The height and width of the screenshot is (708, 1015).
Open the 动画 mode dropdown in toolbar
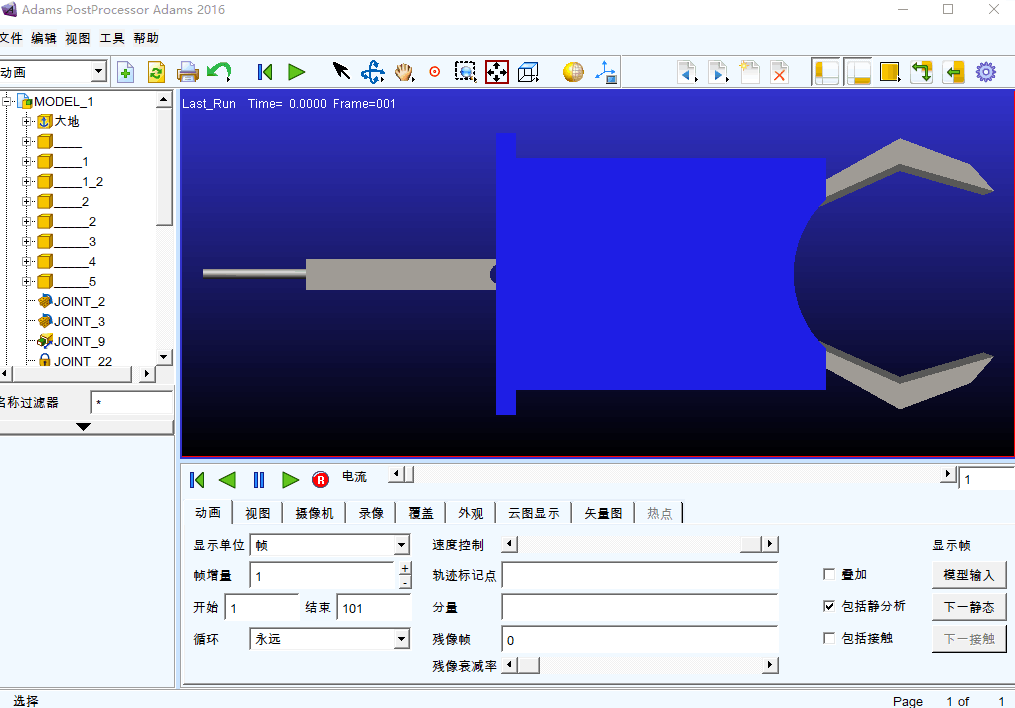point(98,71)
